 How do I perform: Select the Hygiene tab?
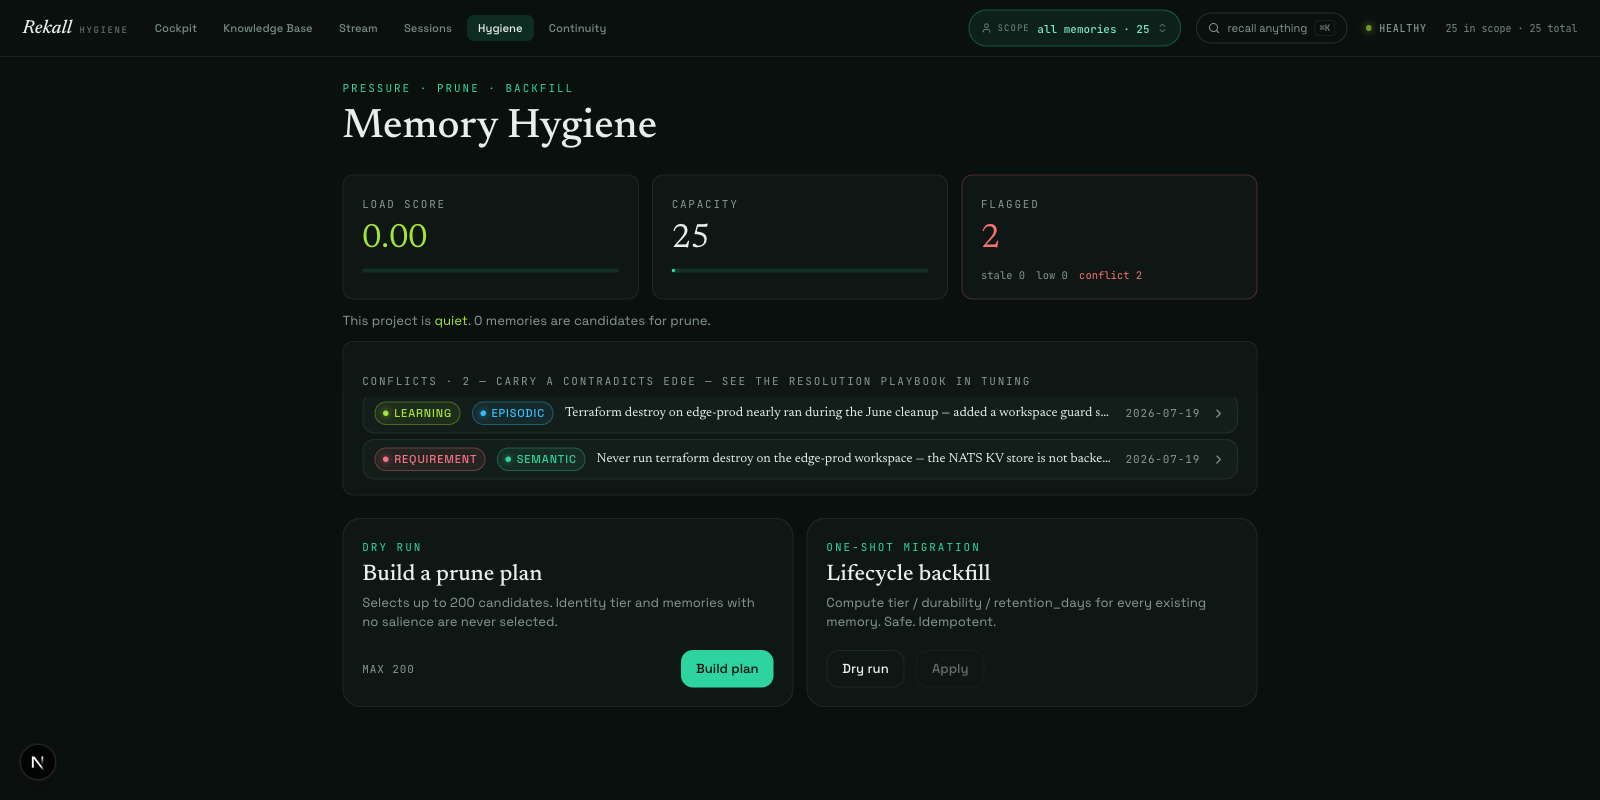500,28
